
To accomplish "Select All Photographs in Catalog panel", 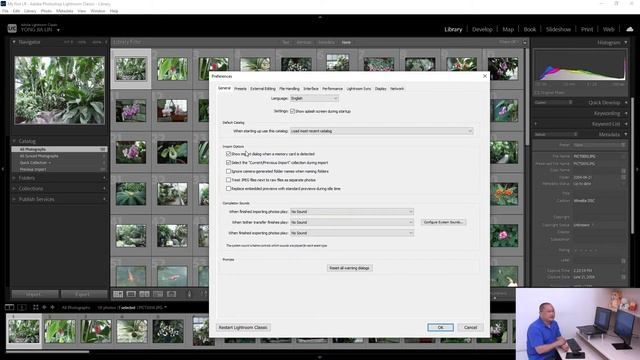I will point(59,149).
